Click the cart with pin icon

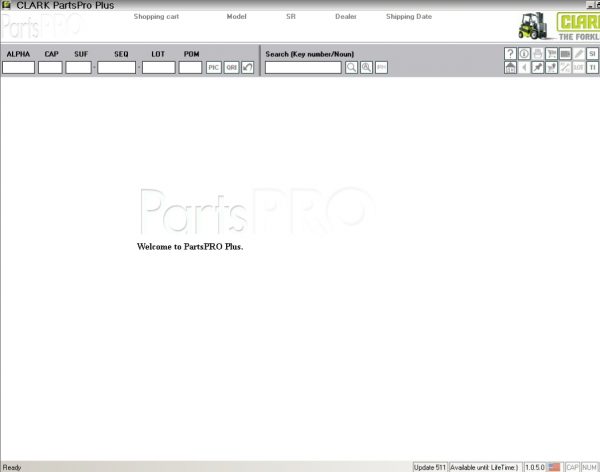coord(551,68)
